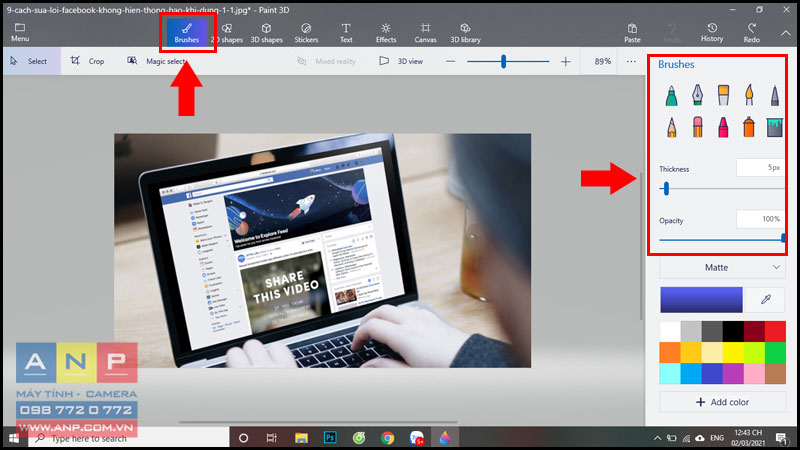Pick the black color swatch
This screenshot has height=450, width=800.
click(733, 332)
